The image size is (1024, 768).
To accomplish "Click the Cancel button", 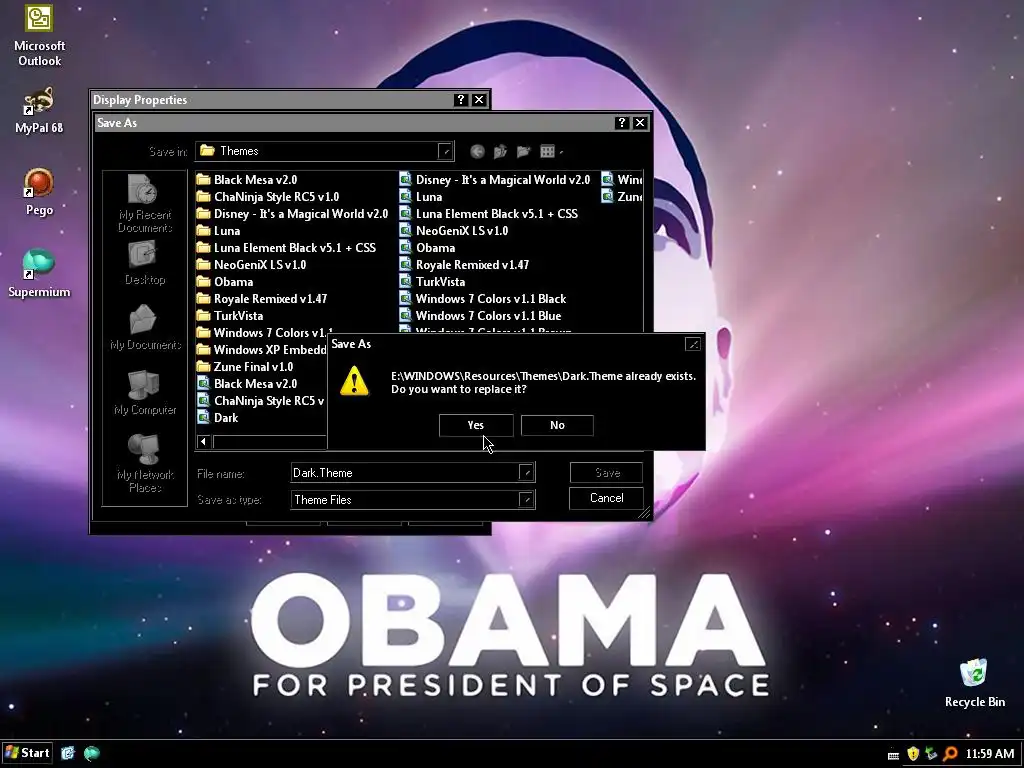I will click(x=607, y=498).
